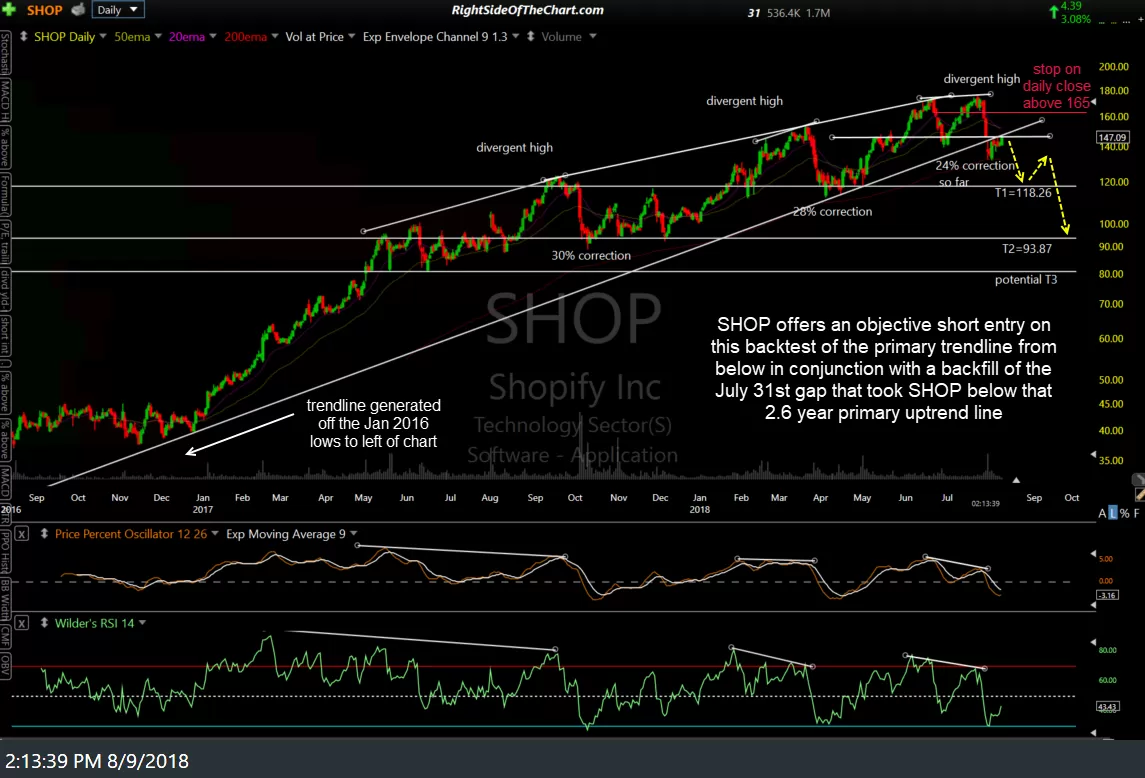Open the 50ema indicator dropdown

[158, 36]
